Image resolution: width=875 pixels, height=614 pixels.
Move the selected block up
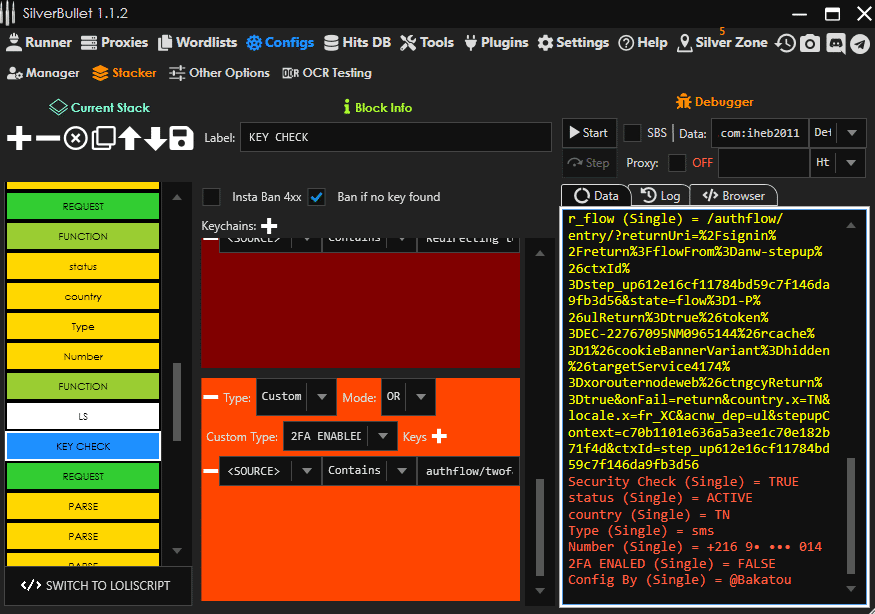131,138
